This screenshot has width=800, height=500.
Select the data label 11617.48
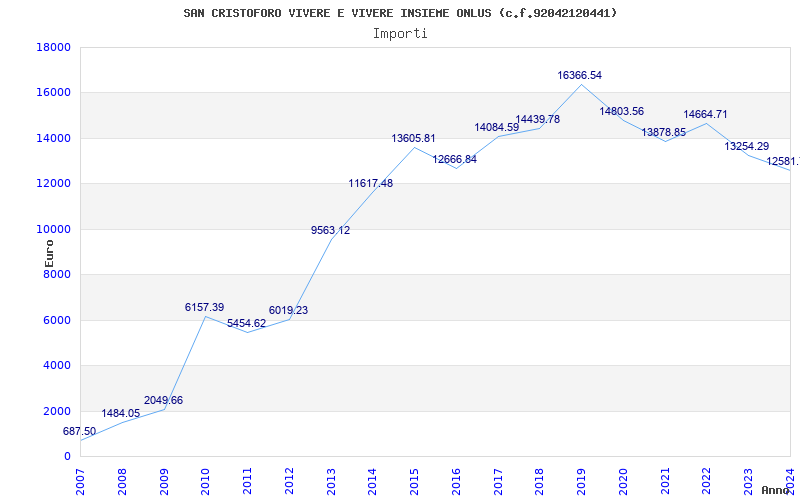[371, 184]
